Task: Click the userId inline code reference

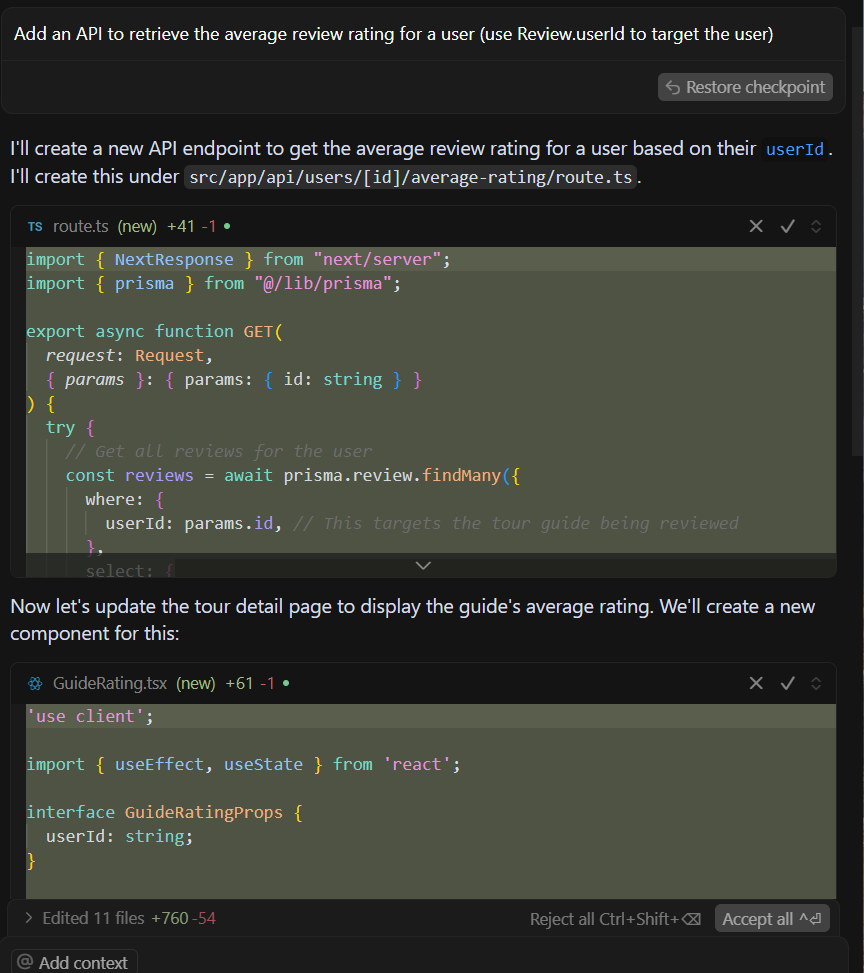Action: (x=794, y=150)
